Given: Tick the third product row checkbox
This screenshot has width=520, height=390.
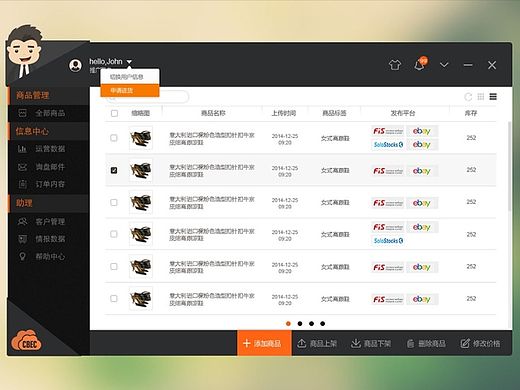Looking at the screenshot, I should (x=114, y=202).
